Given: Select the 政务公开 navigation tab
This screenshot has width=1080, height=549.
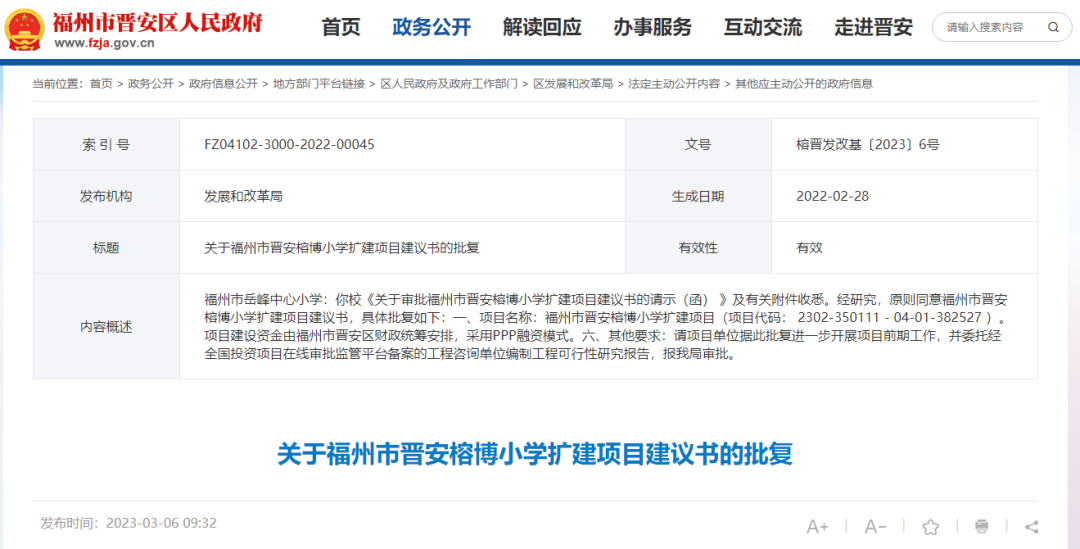Looking at the screenshot, I should [x=431, y=28].
